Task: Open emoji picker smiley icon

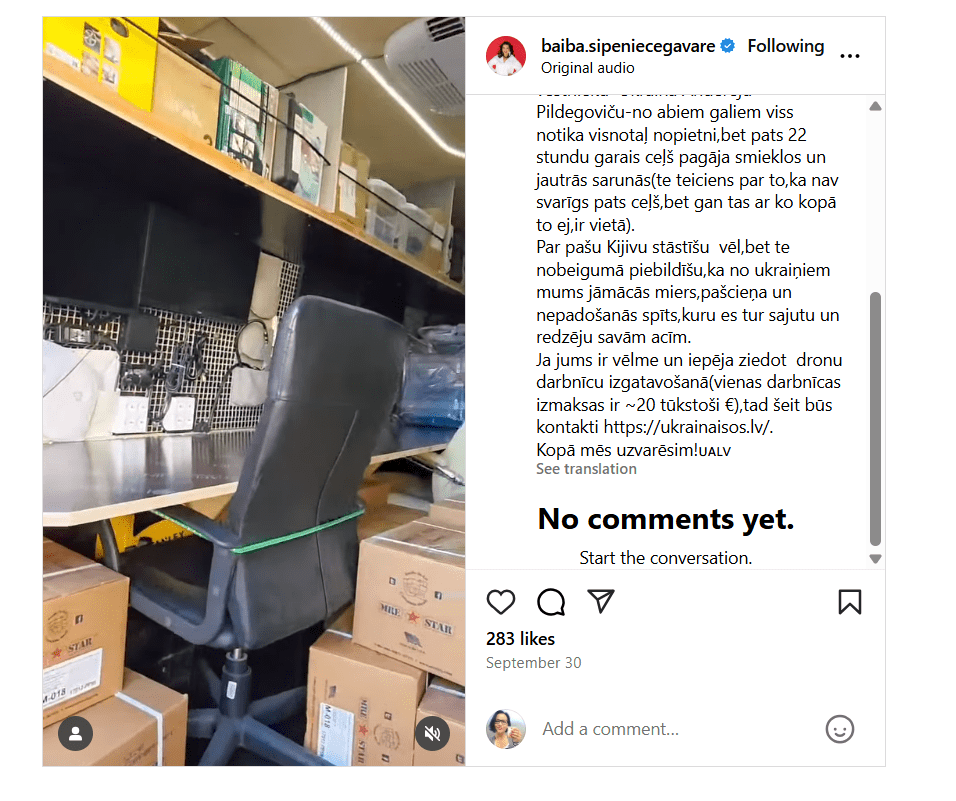Action: click(x=839, y=729)
